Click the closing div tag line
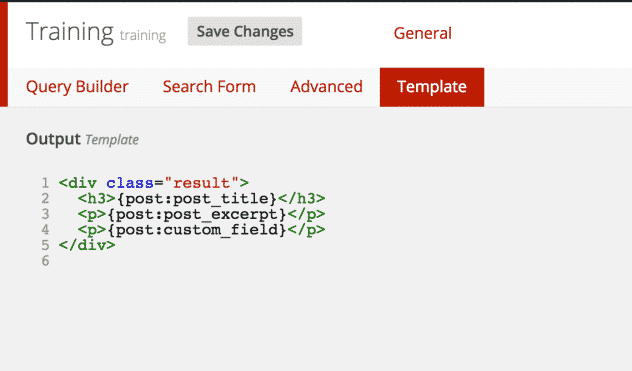Screen dimensions: 632x371 pyautogui.click(x=87, y=245)
